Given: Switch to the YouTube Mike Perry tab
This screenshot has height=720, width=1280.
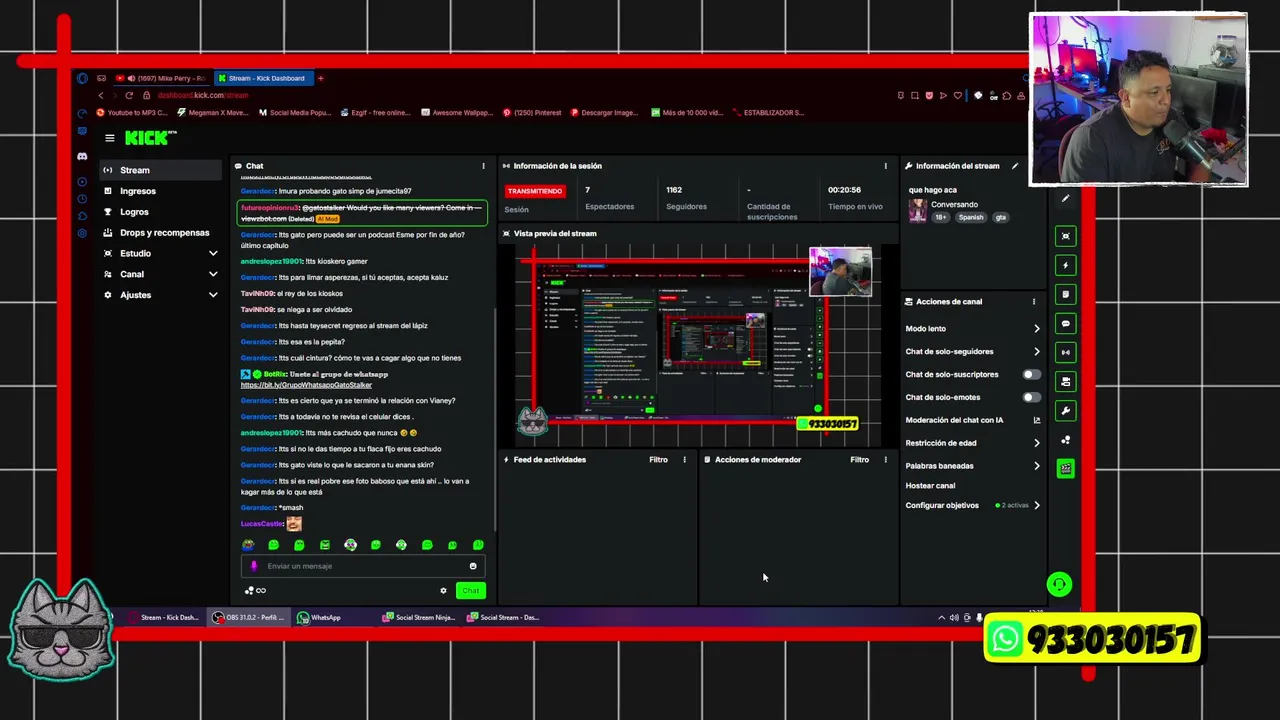Looking at the screenshot, I should [x=160, y=78].
